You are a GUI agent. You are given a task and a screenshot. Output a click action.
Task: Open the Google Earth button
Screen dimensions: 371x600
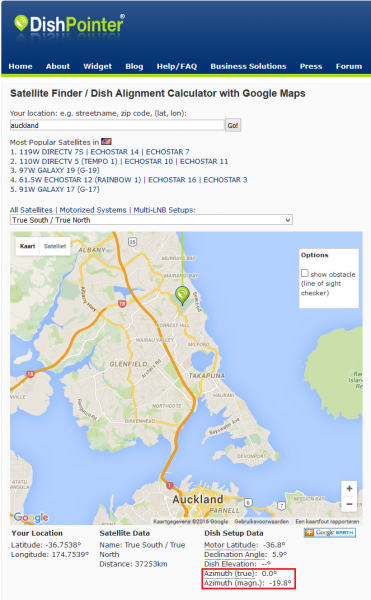[330, 533]
